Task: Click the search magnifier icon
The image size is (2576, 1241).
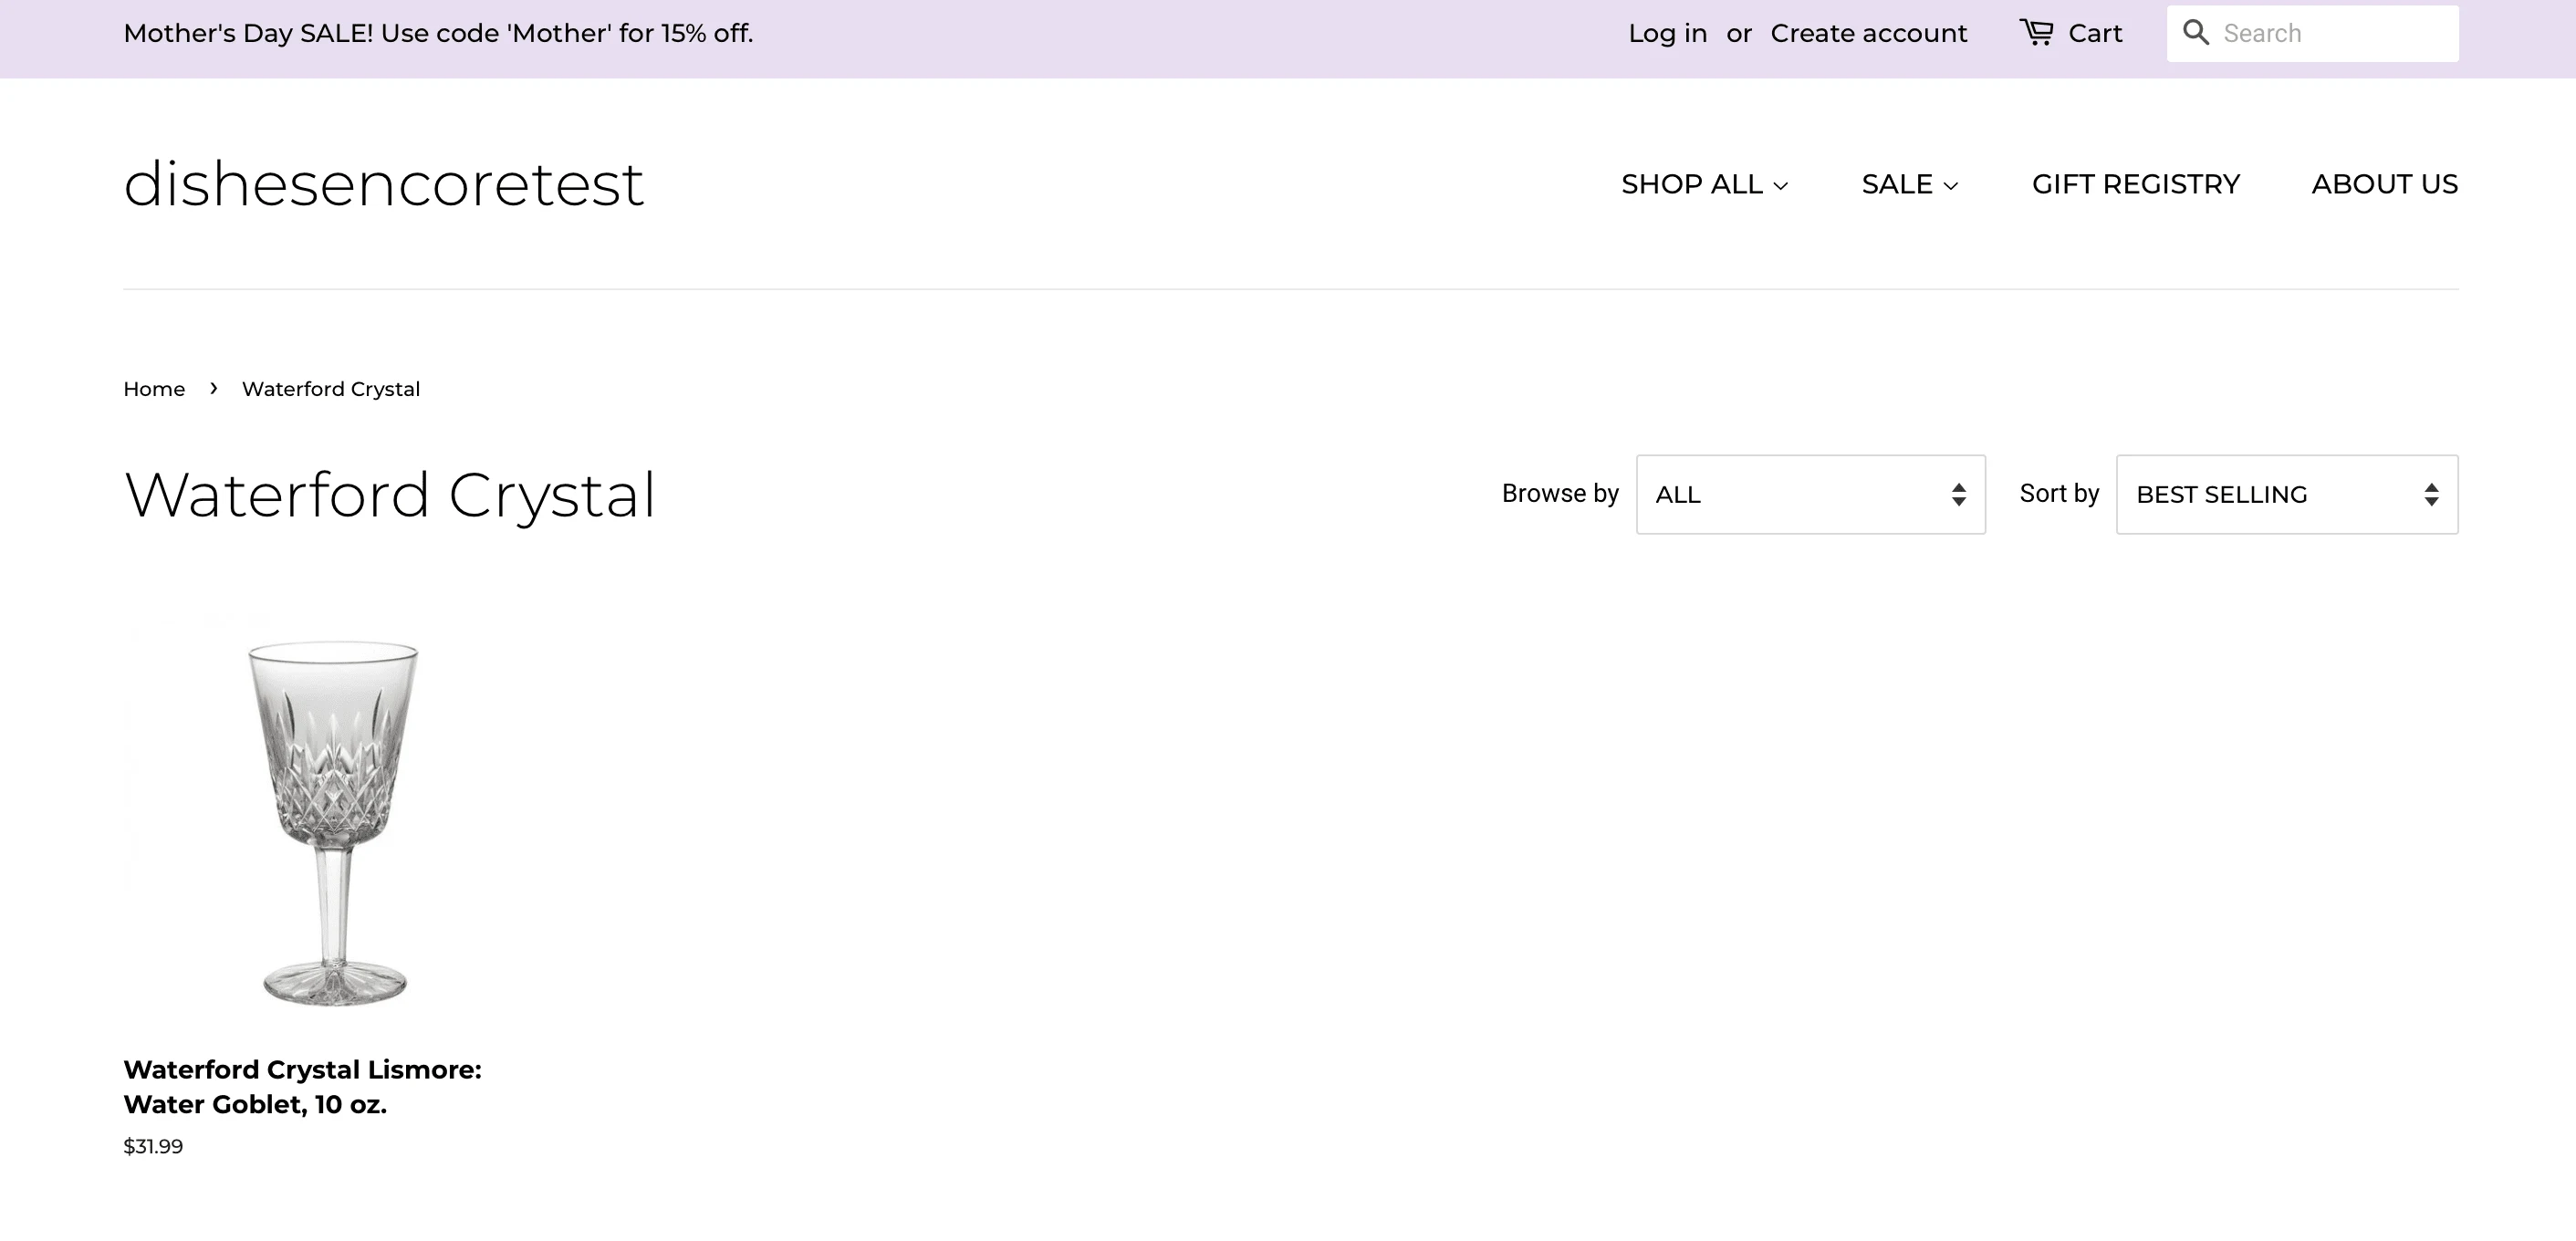Action: (2195, 33)
